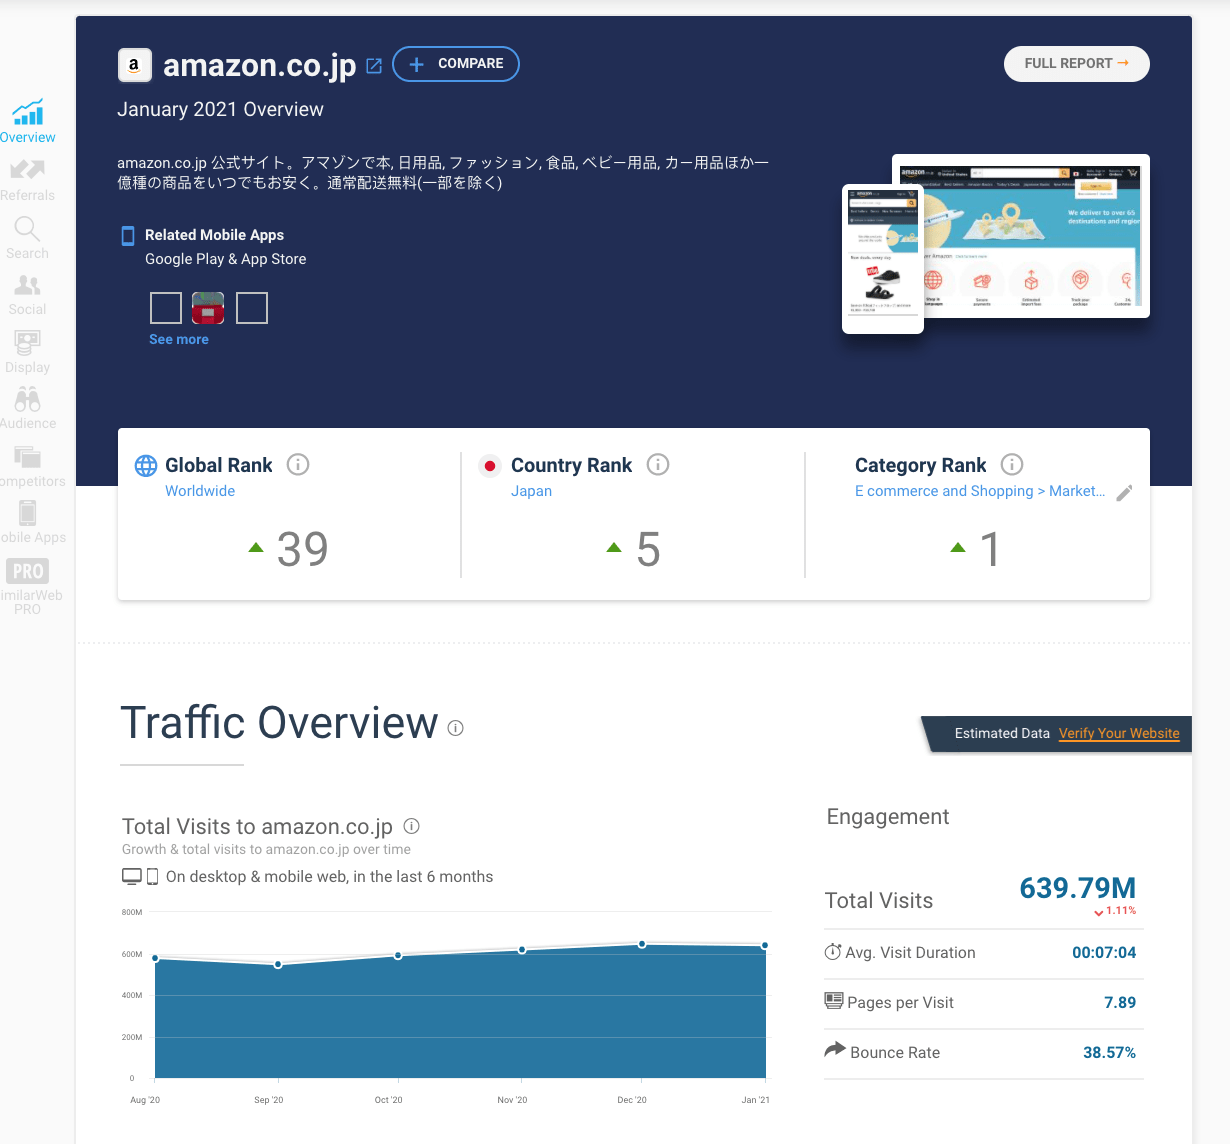The image size is (1230, 1144).
Task: Show info for Country Rank
Action: (x=658, y=465)
